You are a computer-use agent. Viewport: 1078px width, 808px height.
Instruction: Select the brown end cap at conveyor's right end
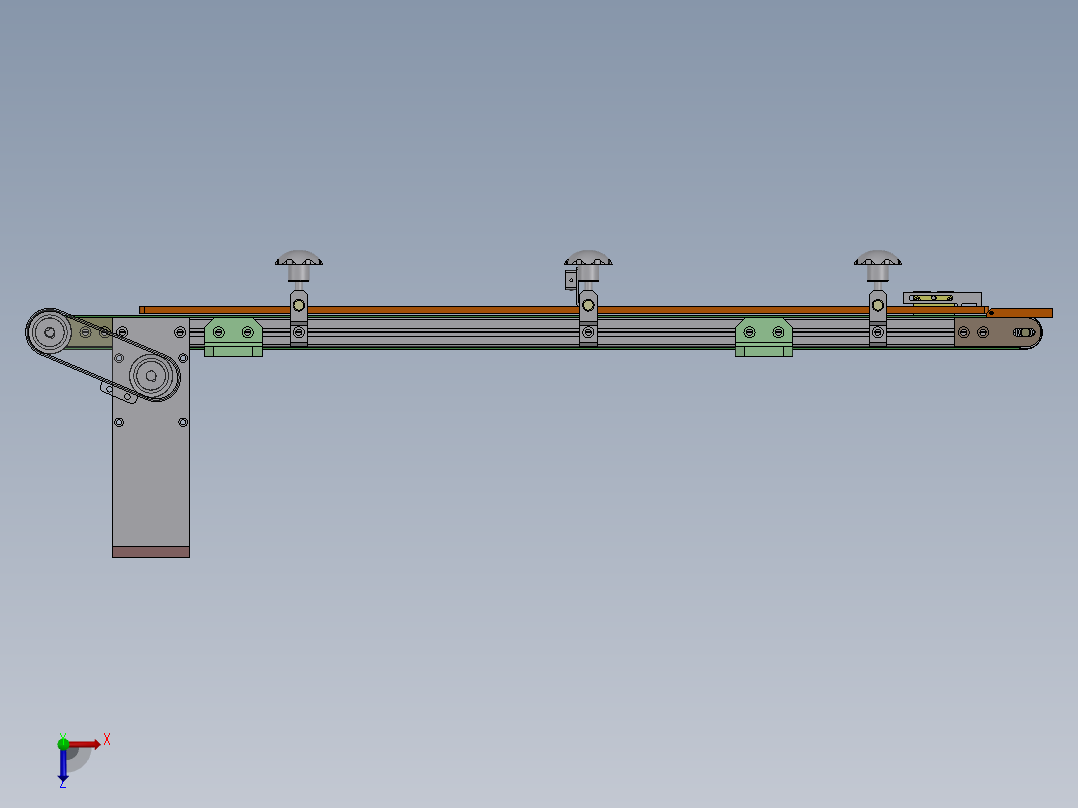997,333
